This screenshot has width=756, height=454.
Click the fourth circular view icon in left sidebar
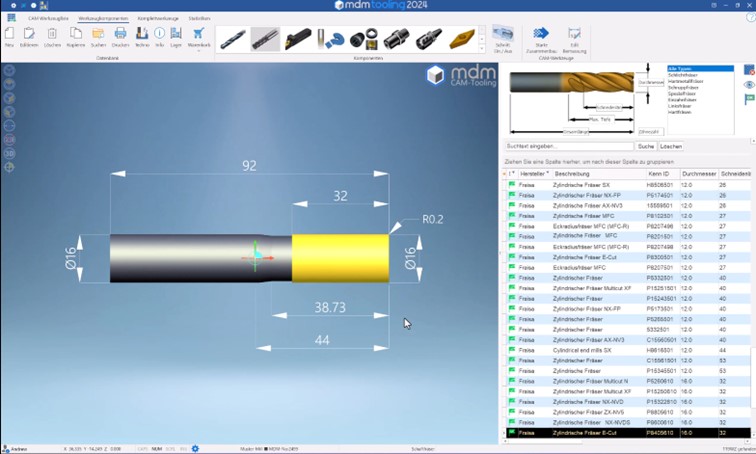[x=9, y=112]
